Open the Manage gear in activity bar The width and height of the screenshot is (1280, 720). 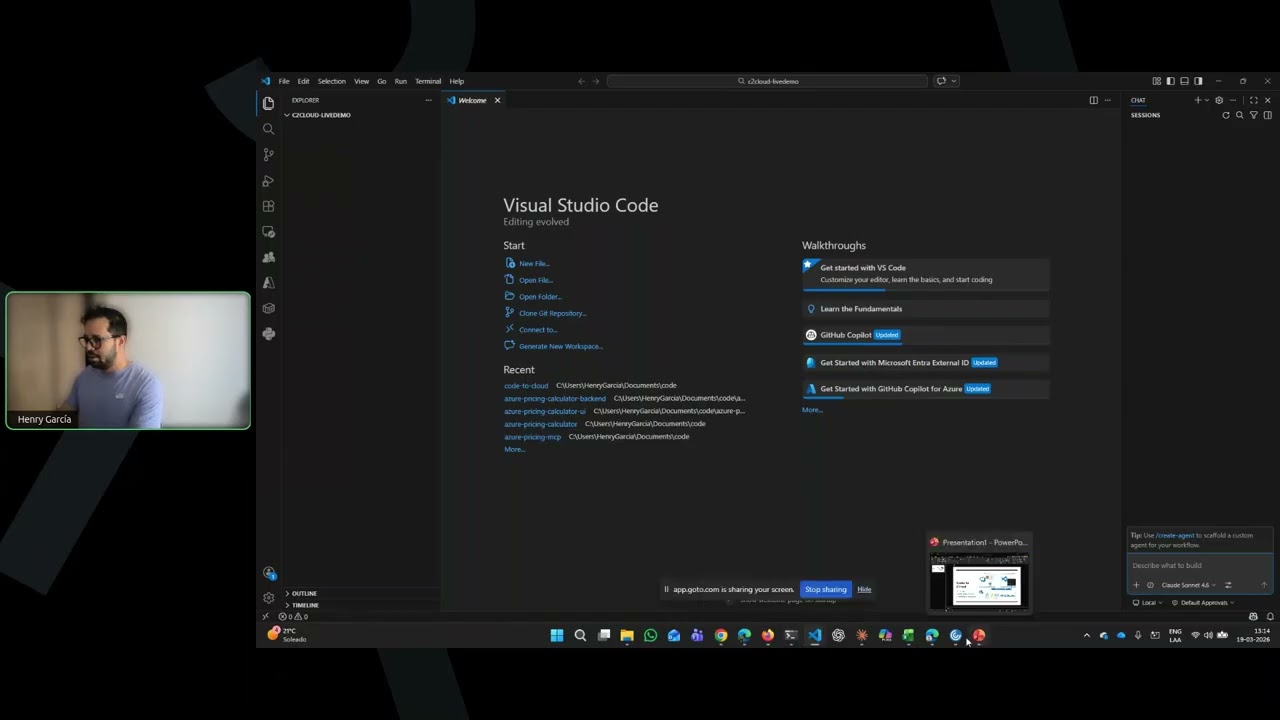(268, 598)
